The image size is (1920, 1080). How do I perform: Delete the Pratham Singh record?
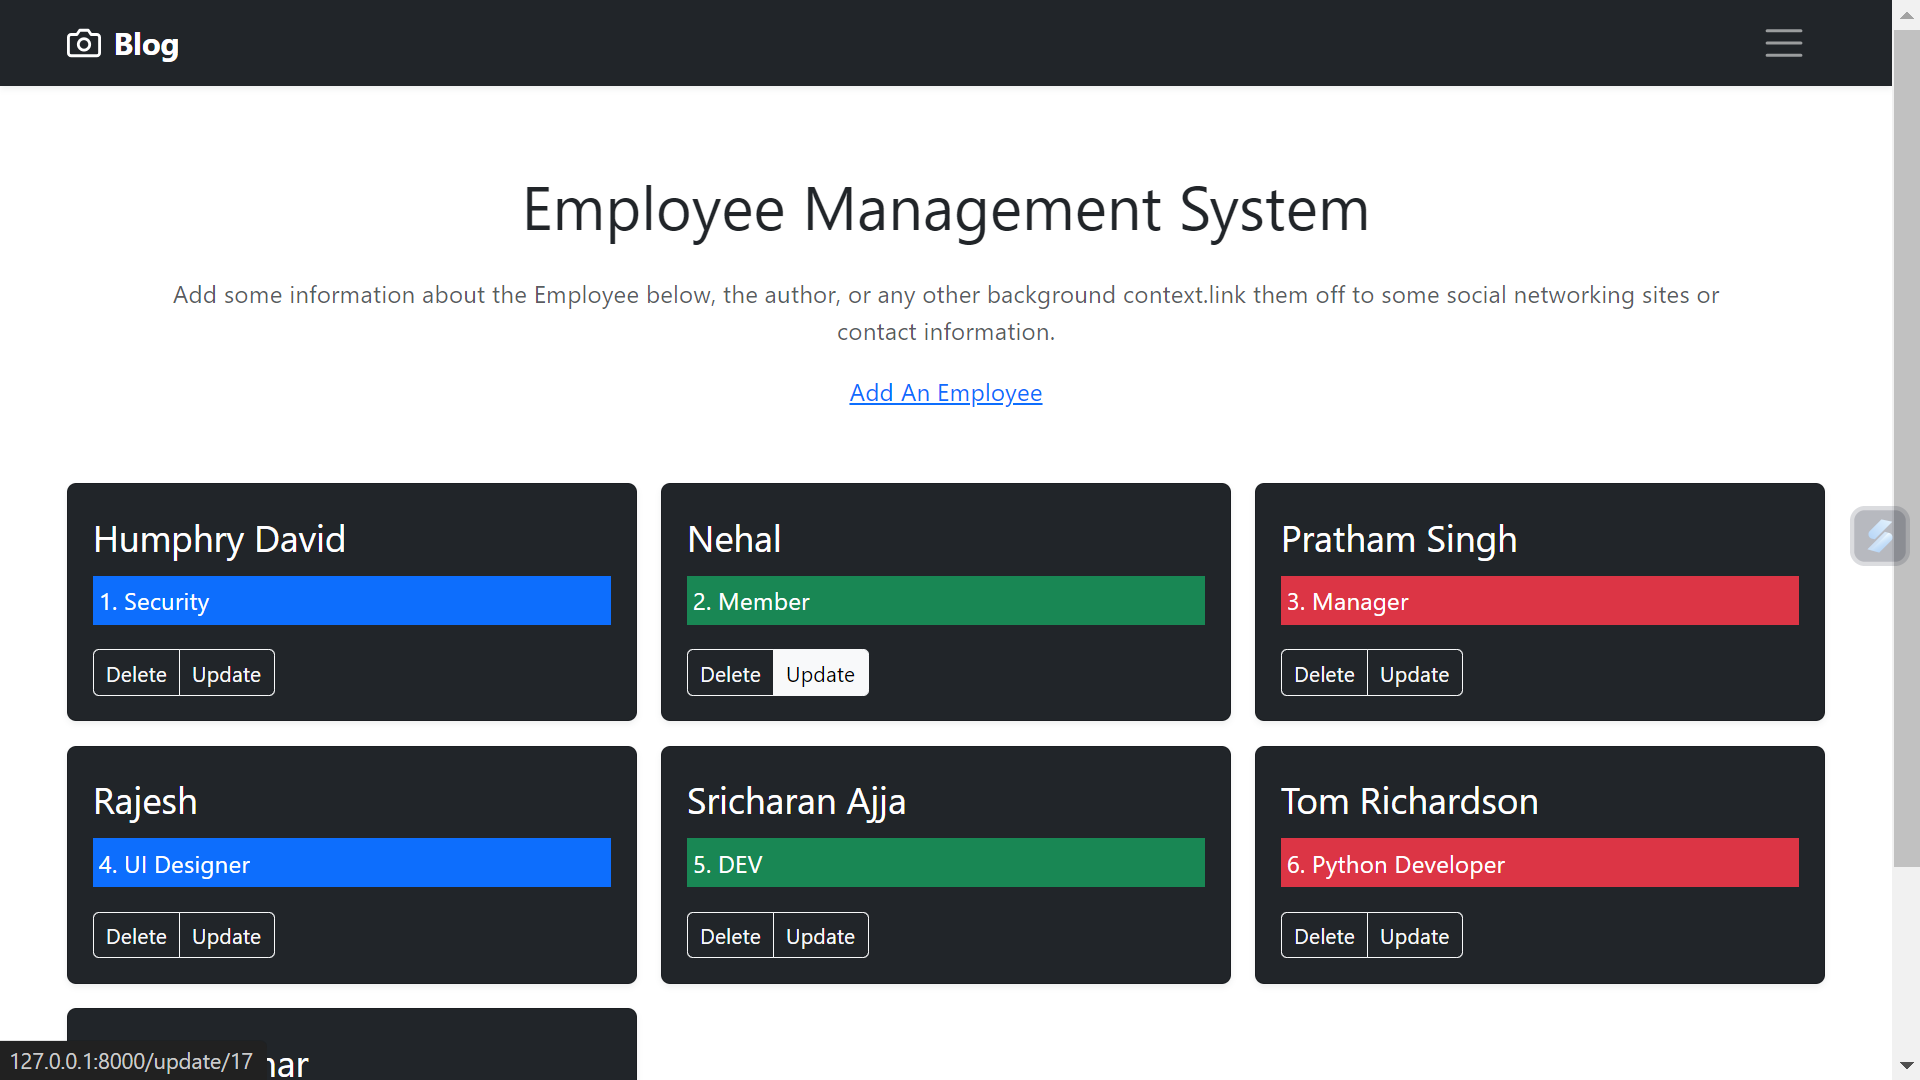[x=1323, y=673]
